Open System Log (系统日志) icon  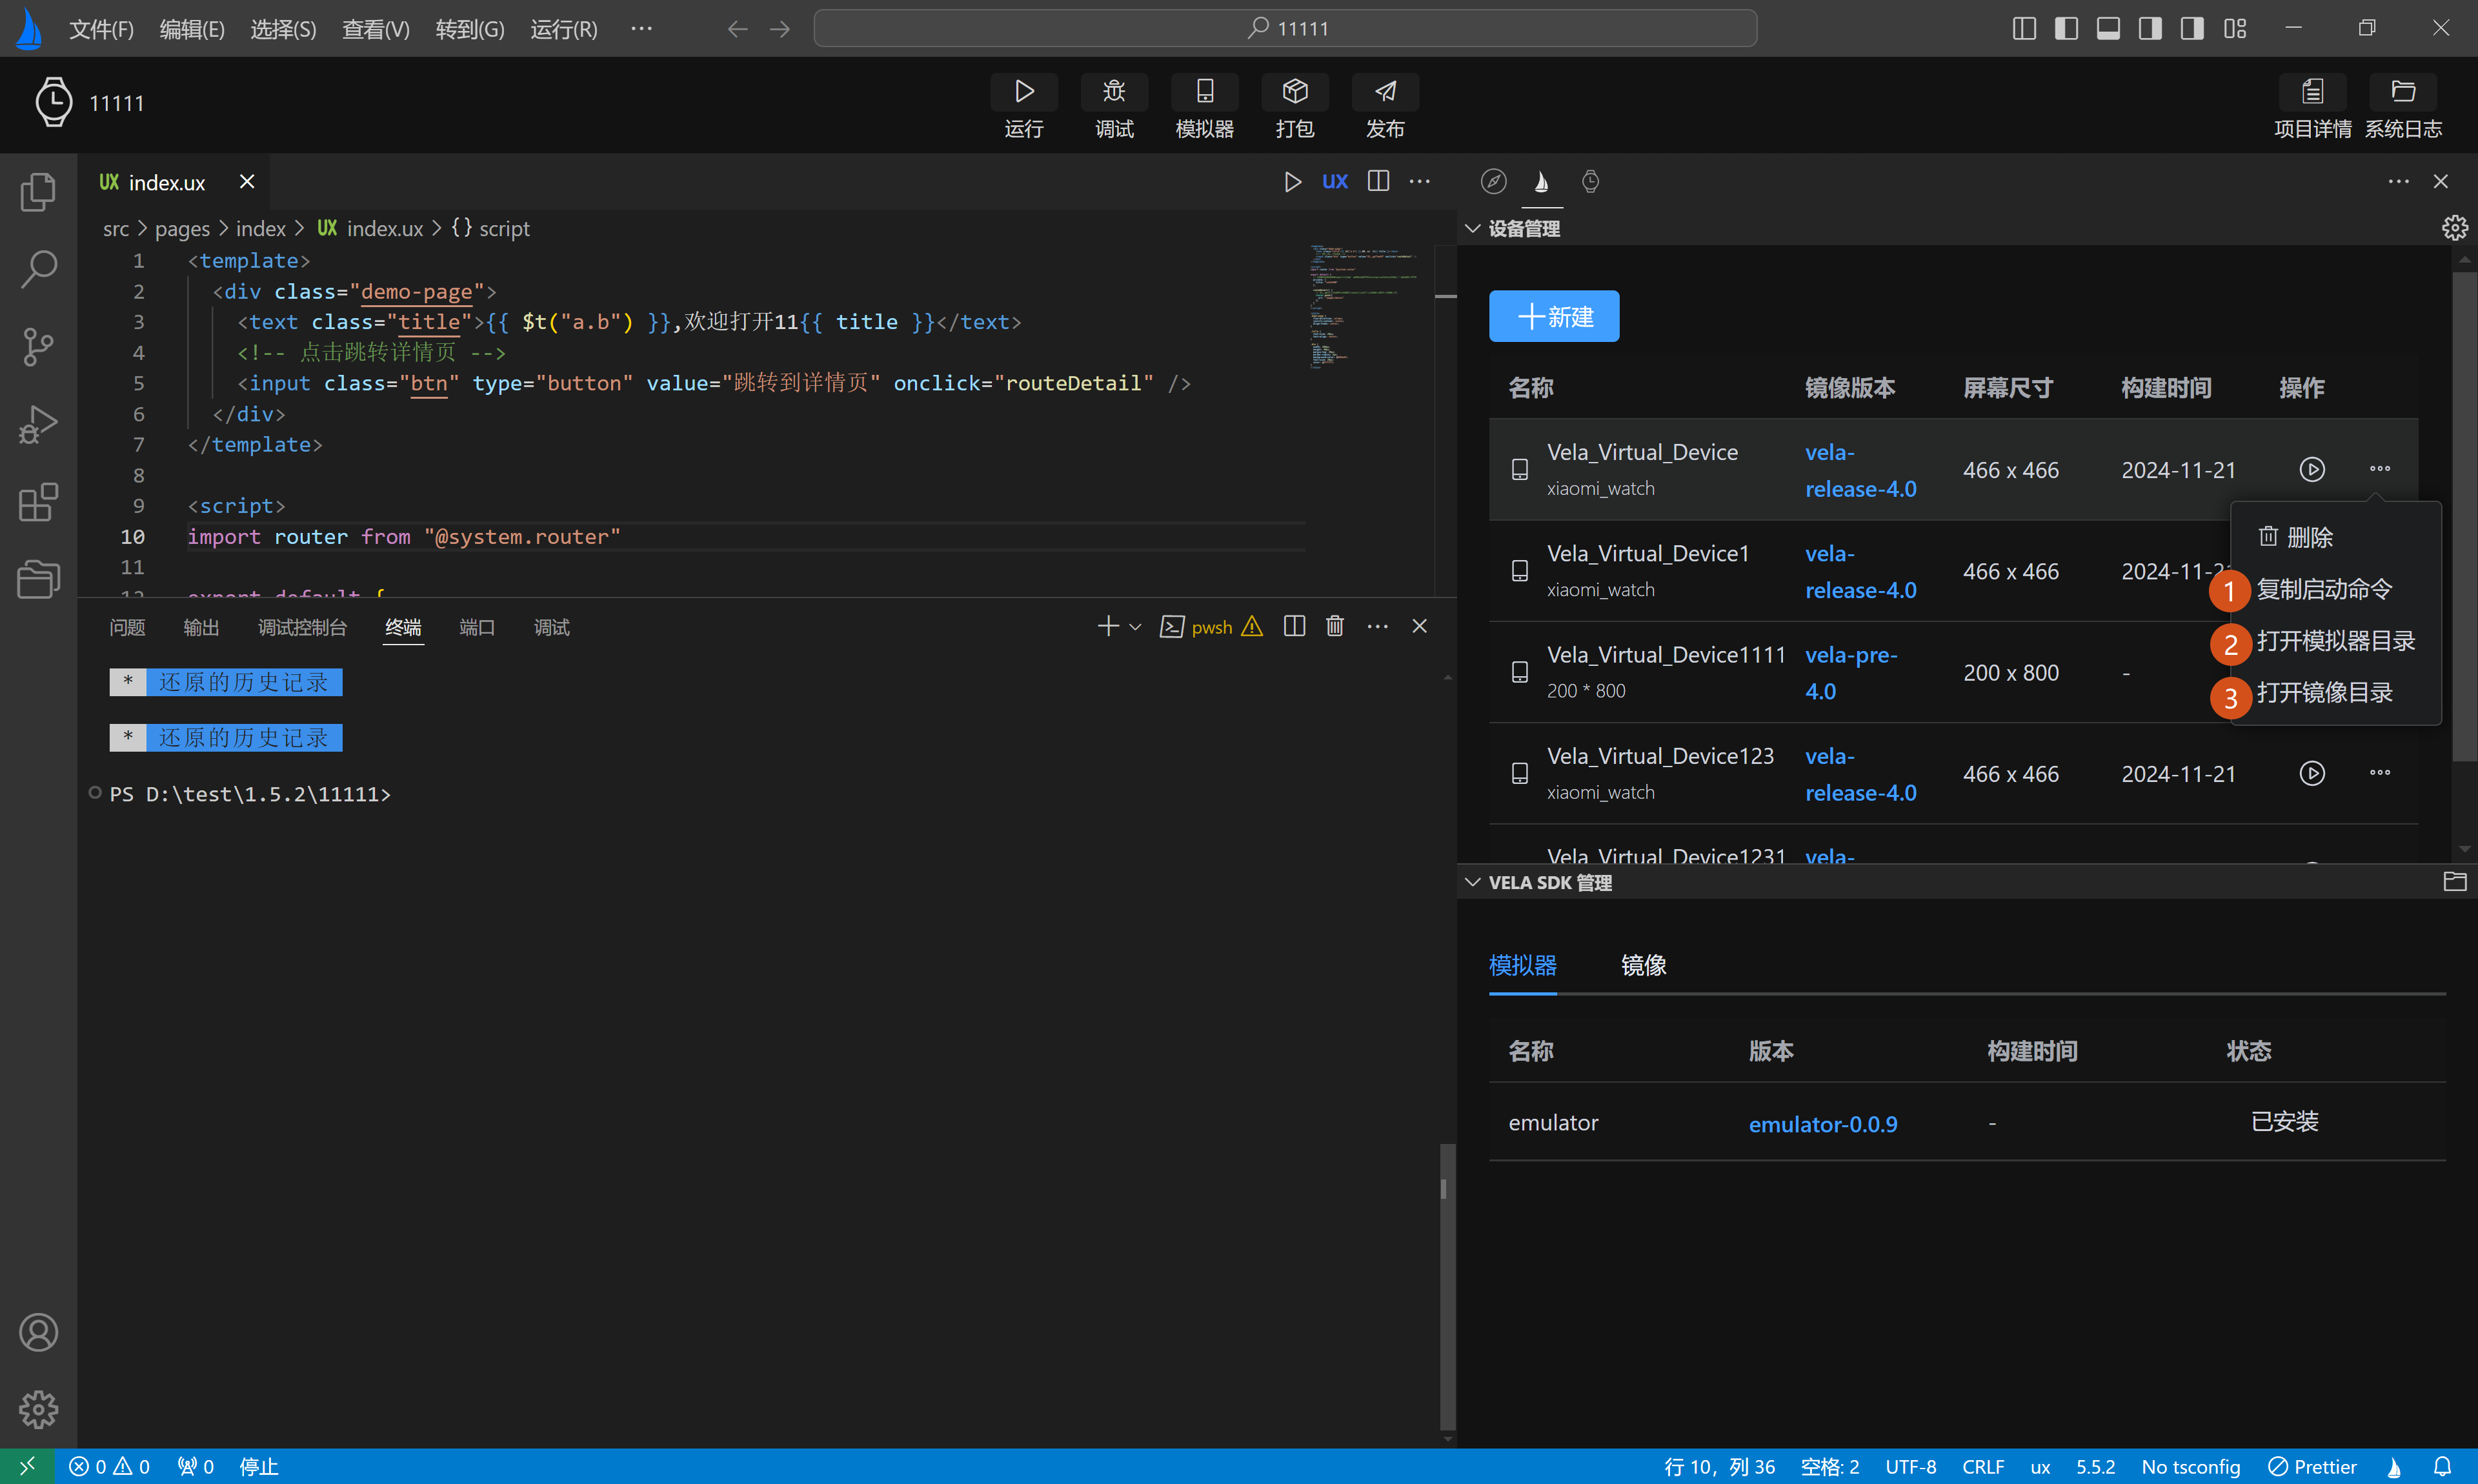2402,92
